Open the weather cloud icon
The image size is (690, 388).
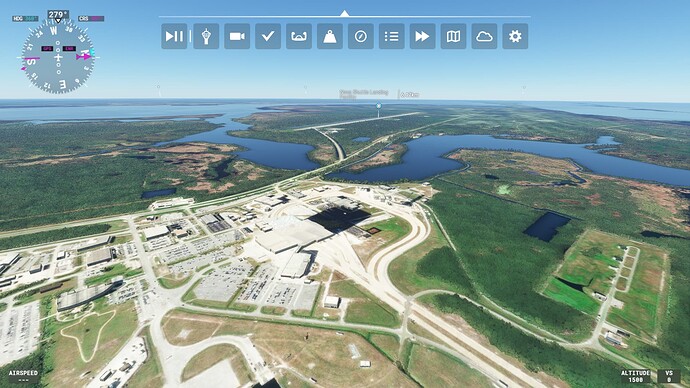484,36
